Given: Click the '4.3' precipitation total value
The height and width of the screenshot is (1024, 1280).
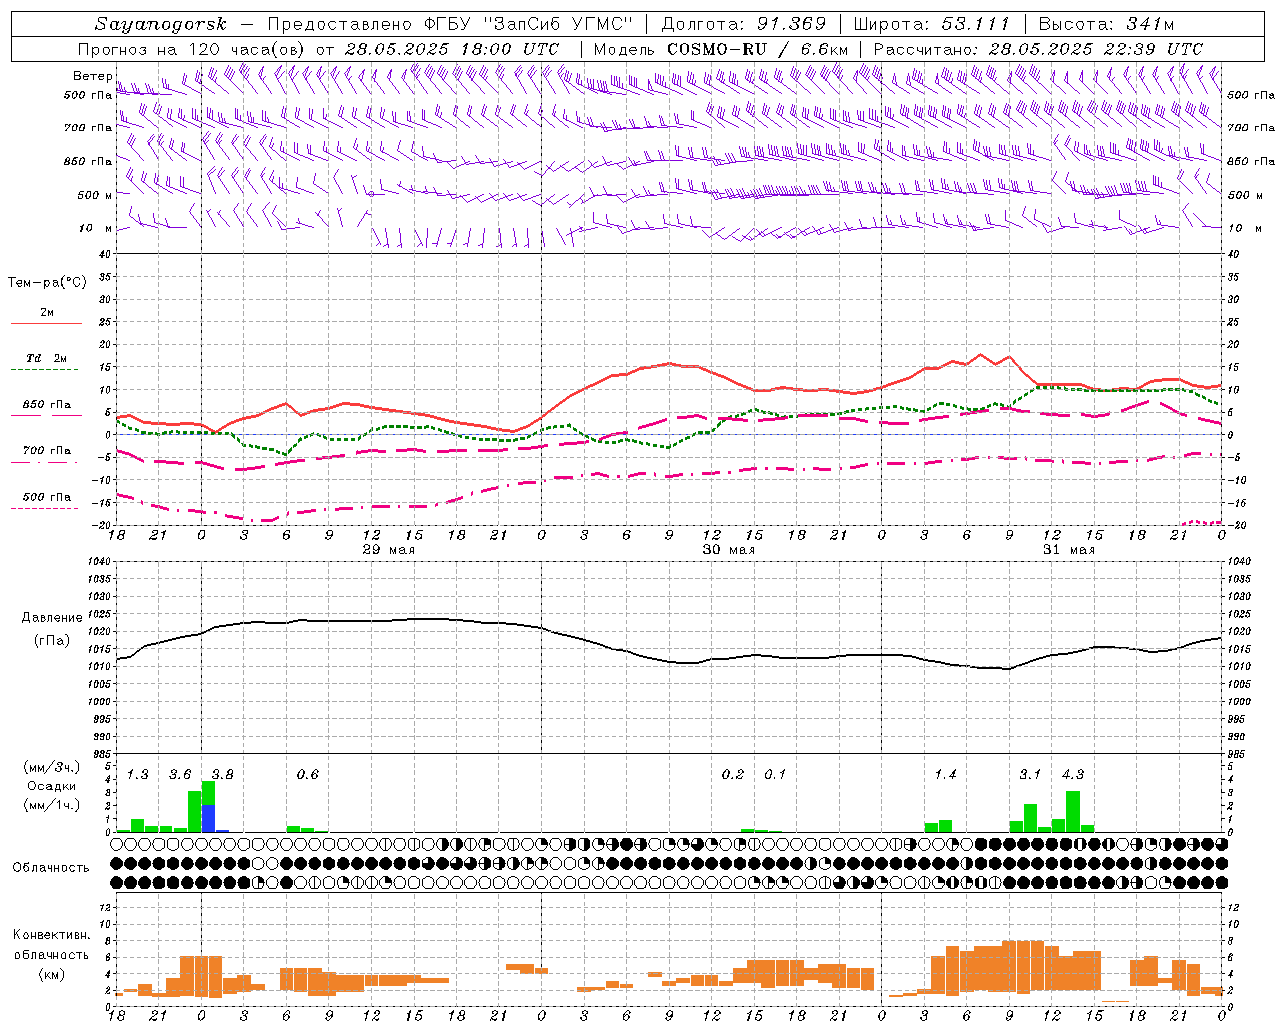Looking at the screenshot, I should click(x=1073, y=775).
